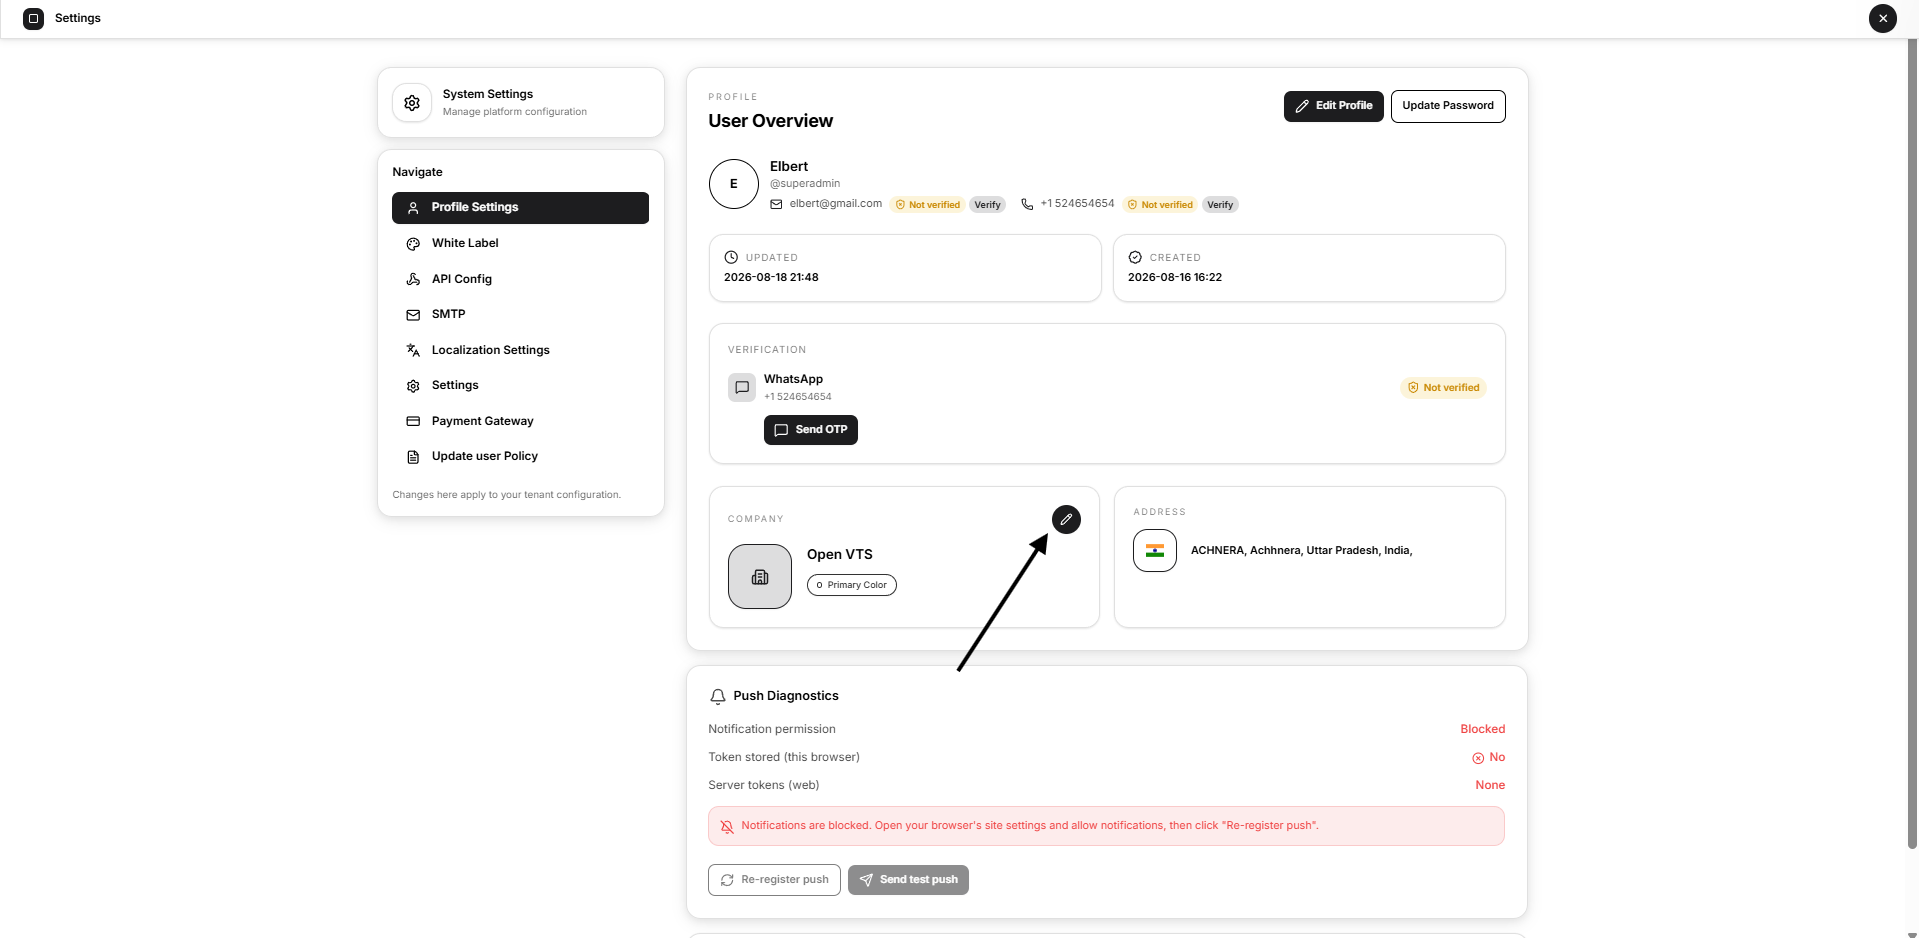Screen dimensions: 1919x938
Task: Click the Edit Profile button
Action: [1333, 106]
